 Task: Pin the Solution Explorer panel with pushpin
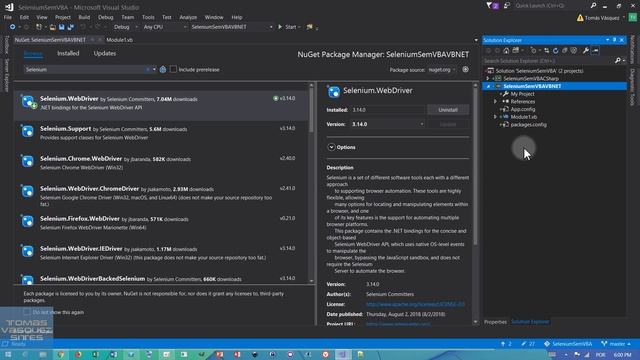click(614, 40)
